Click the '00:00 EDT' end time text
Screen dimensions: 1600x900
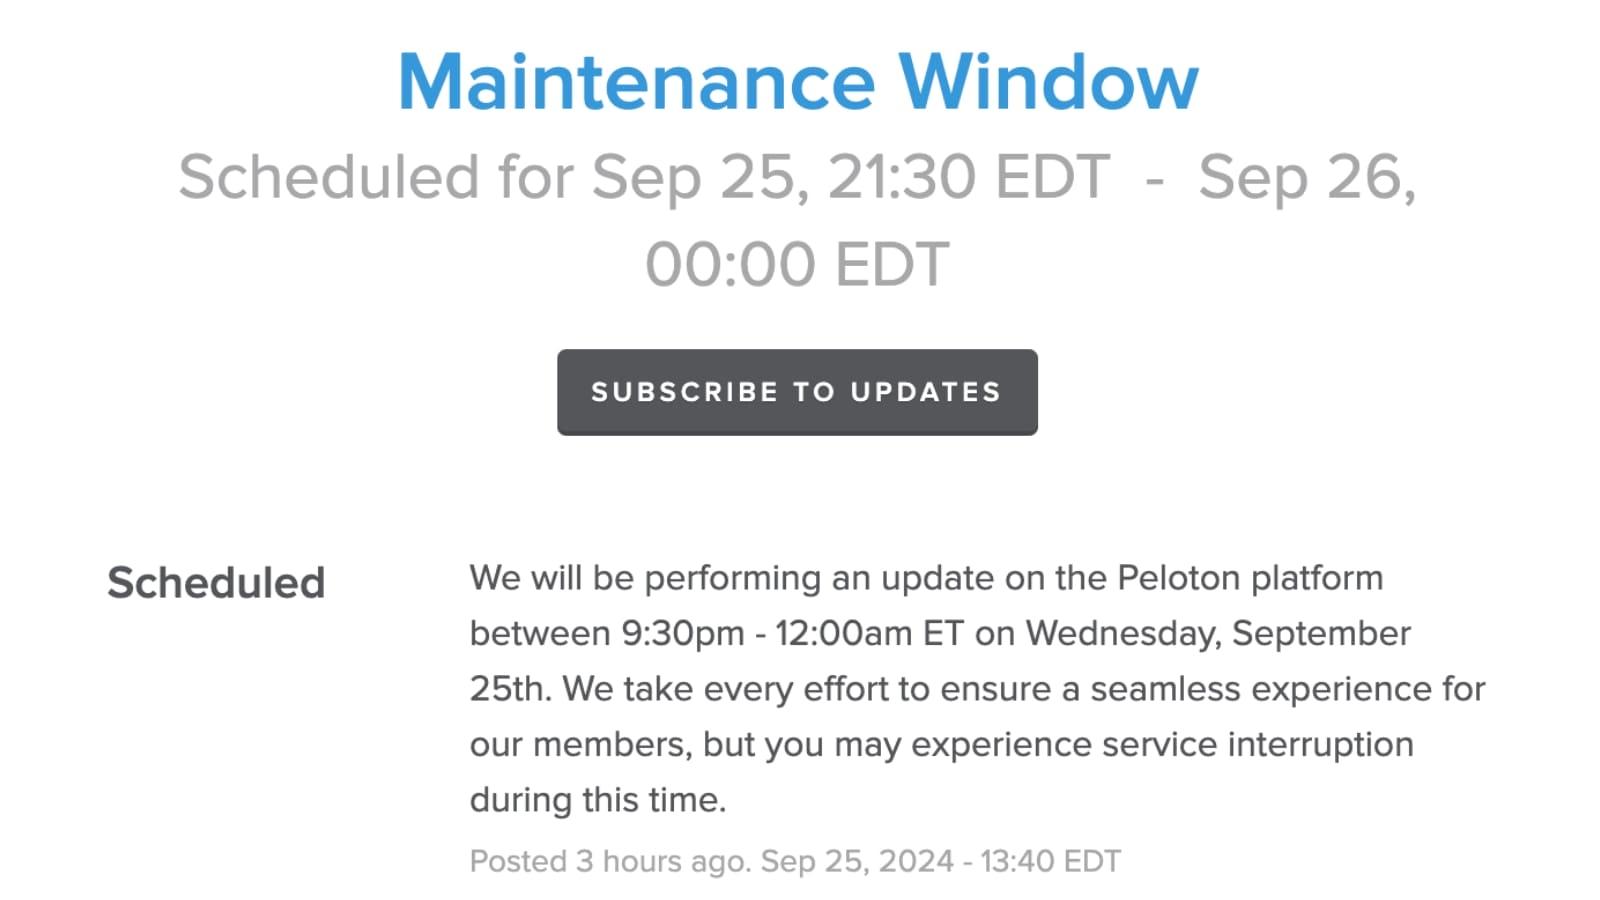(x=797, y=265)
